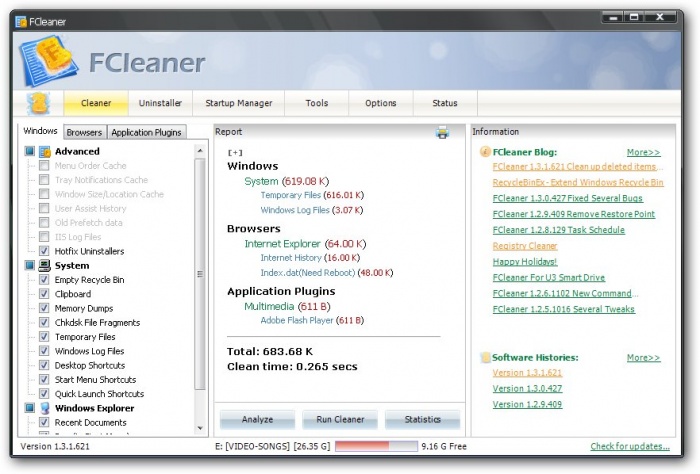
Task: Toggle the Recent Documents checkbox
Action: 44,422
